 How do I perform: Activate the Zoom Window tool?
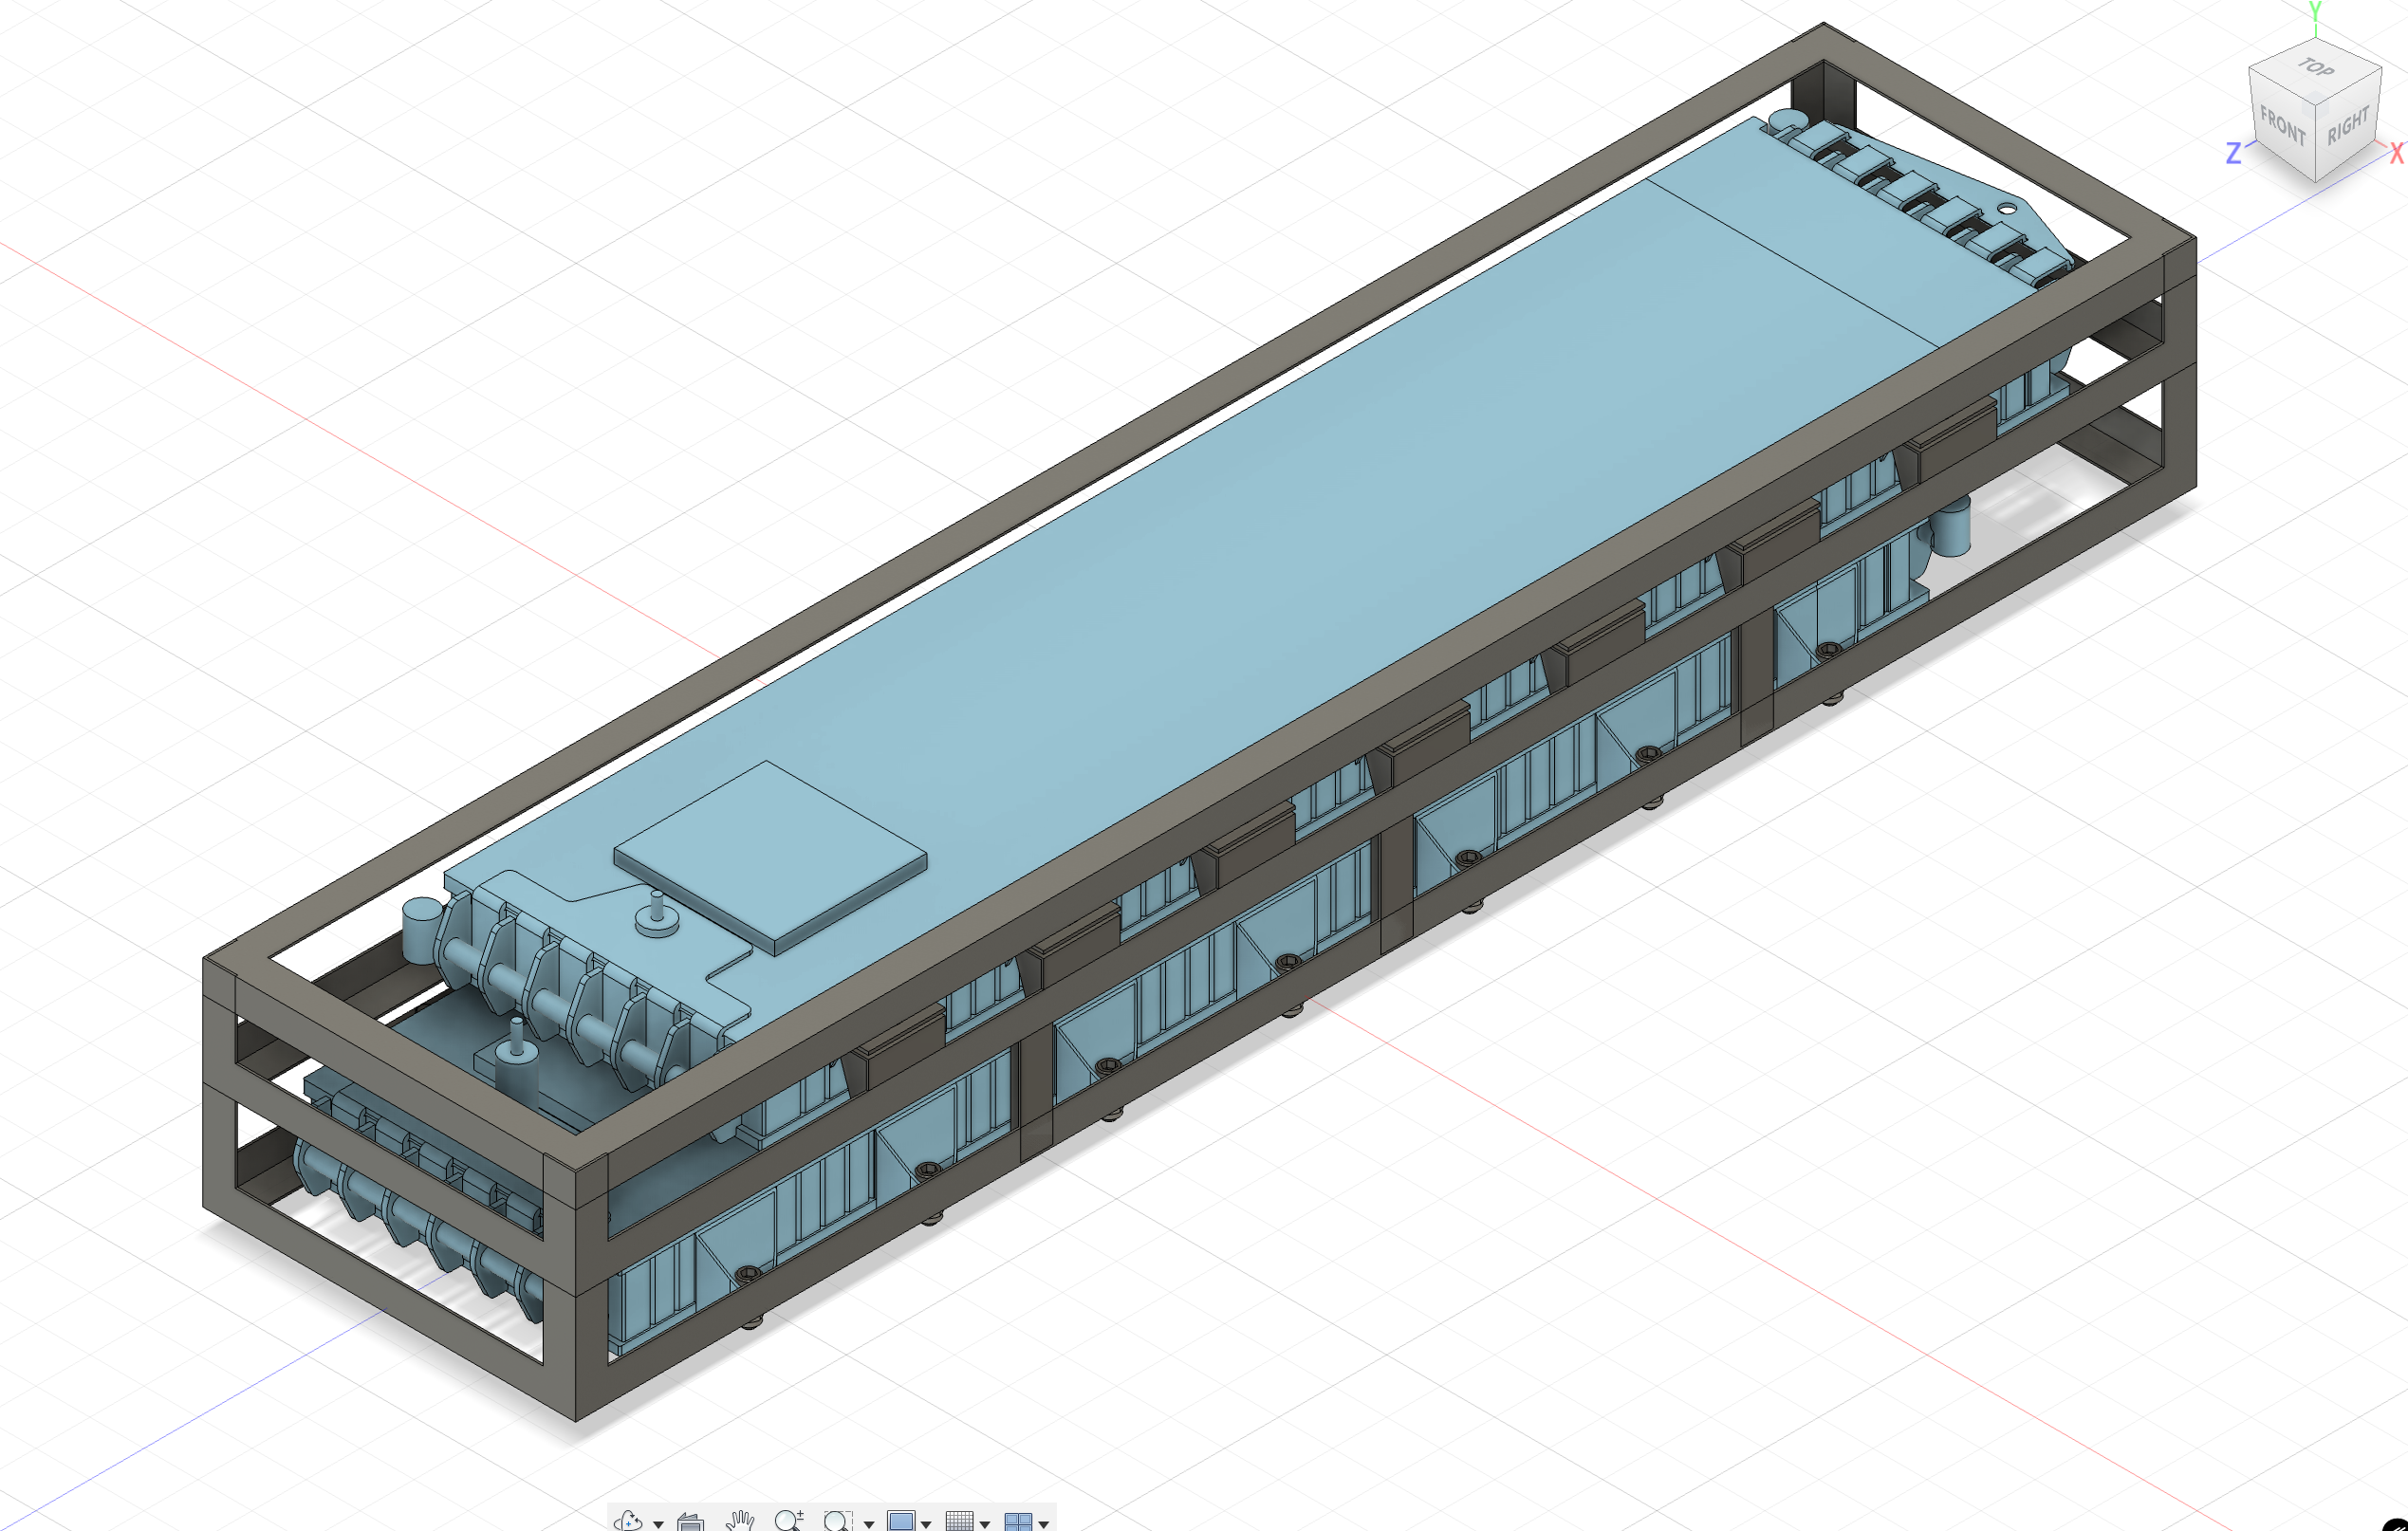click(x=837, y=1520)
